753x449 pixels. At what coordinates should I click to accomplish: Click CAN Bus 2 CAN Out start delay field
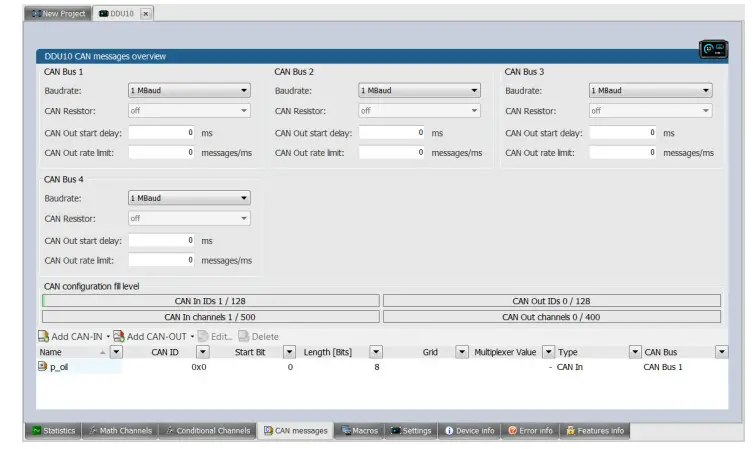tap(392, 133)
